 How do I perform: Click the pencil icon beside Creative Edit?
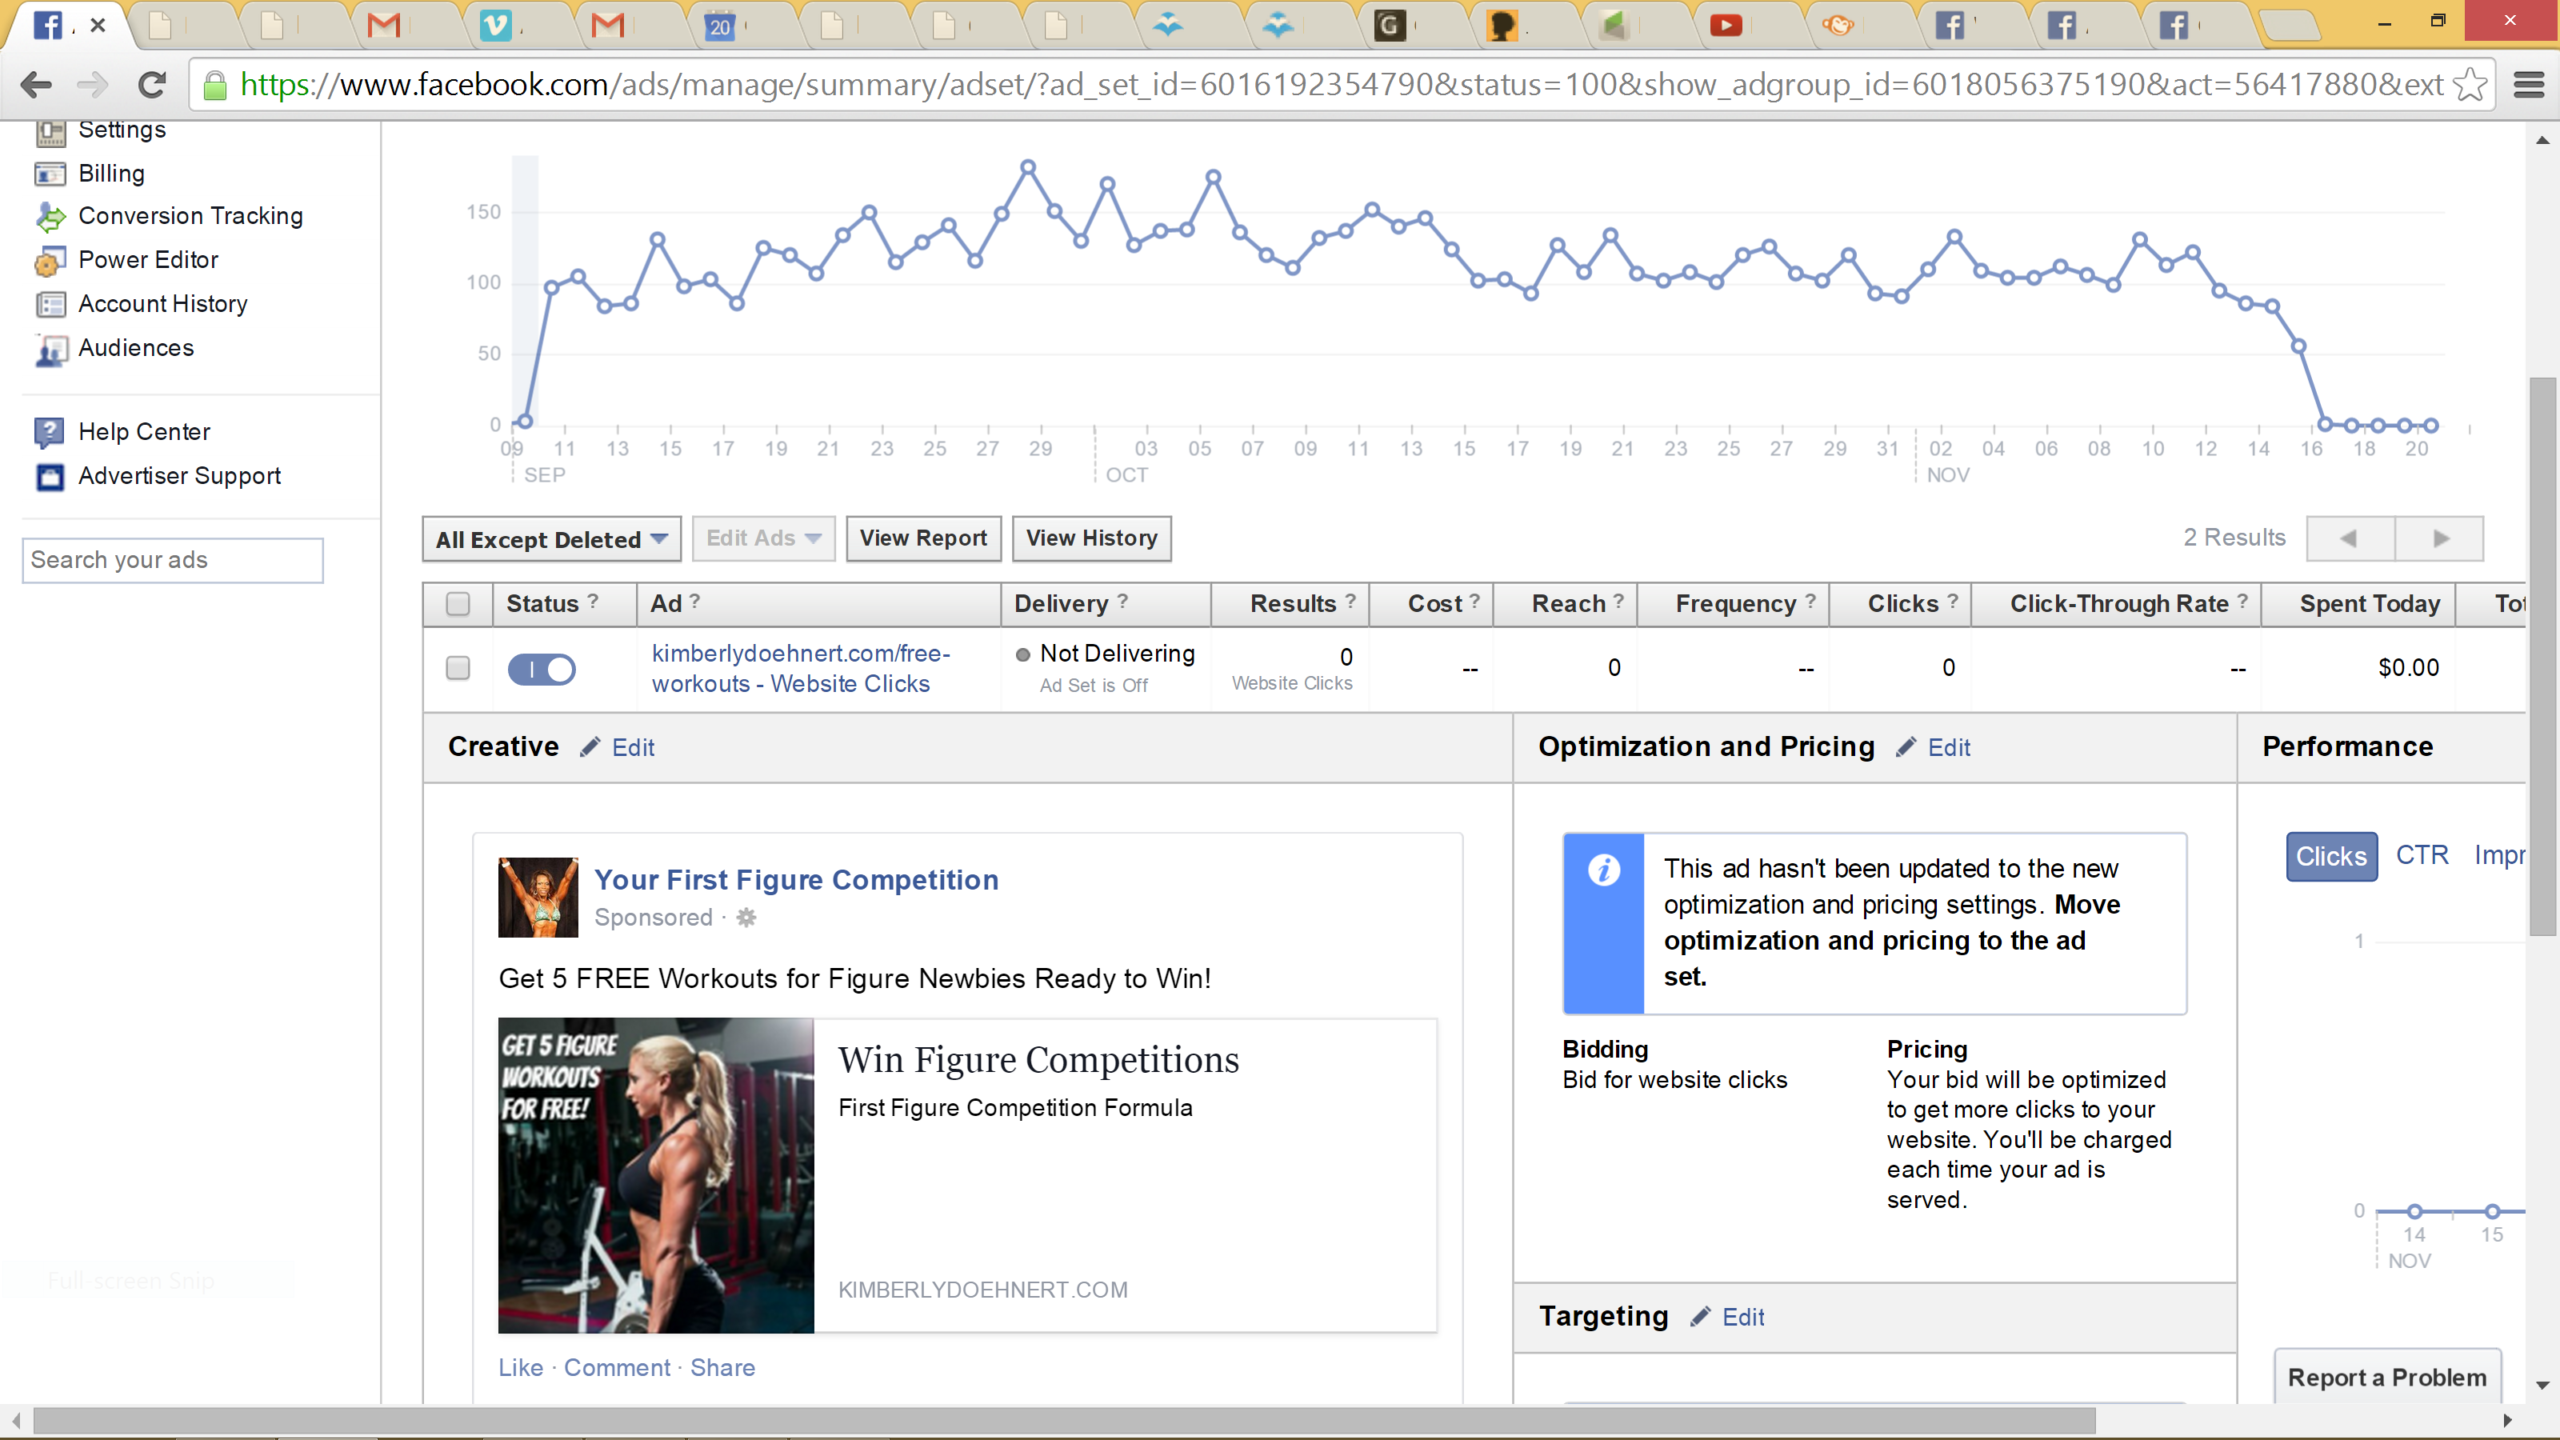click(x=590, y=747)
